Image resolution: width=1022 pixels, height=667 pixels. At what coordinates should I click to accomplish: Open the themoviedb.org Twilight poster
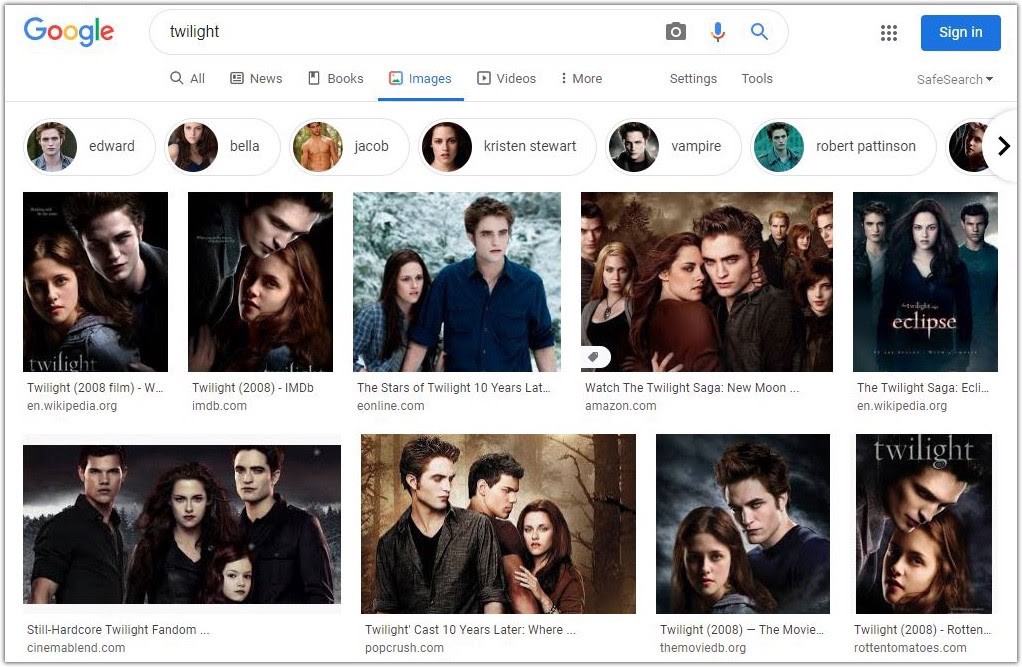(742, 524)
